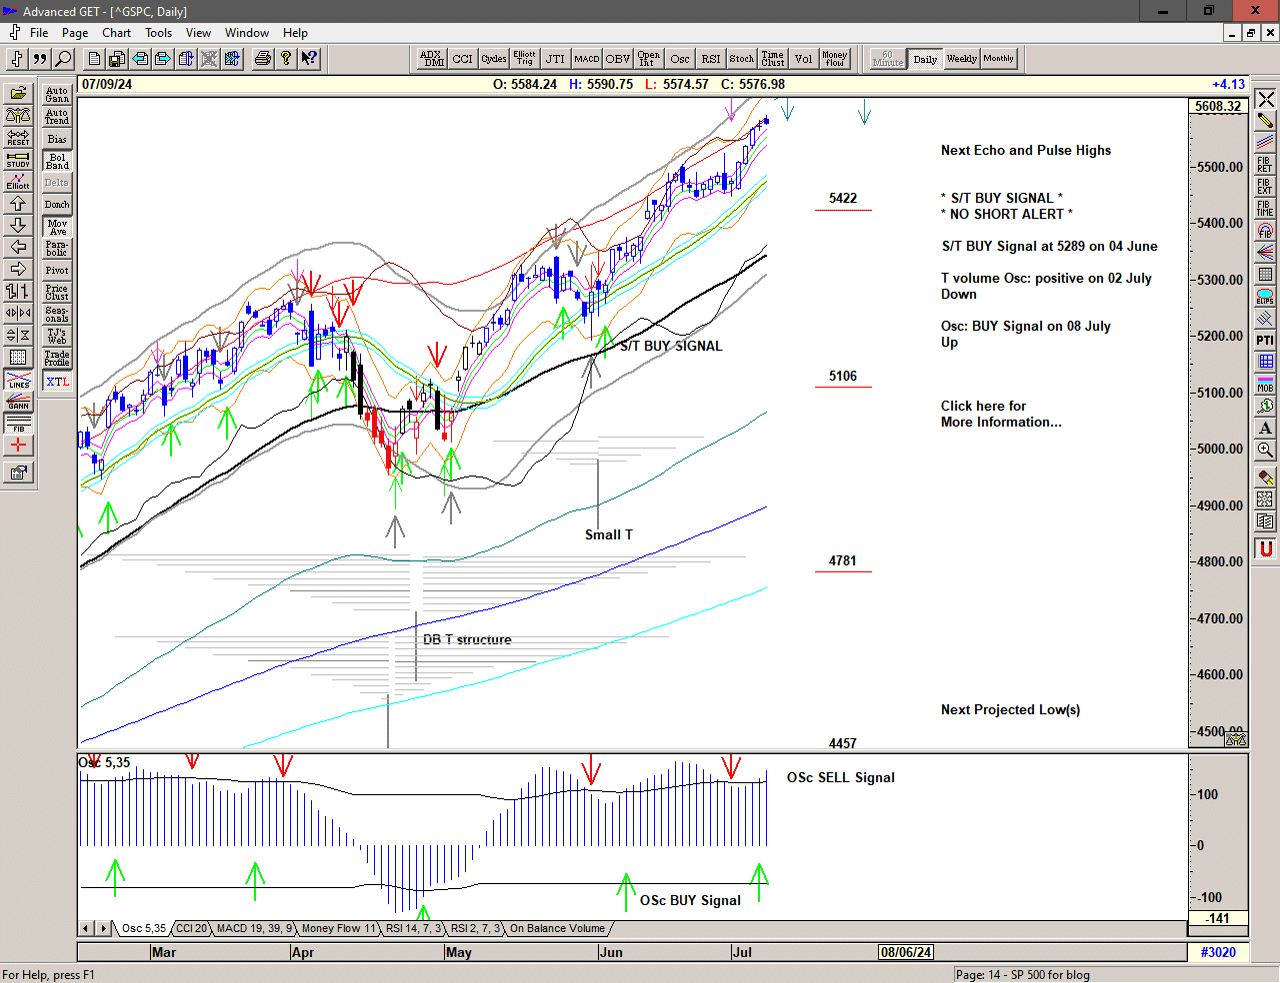This screenshot has width=1280, height=983.
Task: Open the Gann lines tool
Action: click(18, 402)
